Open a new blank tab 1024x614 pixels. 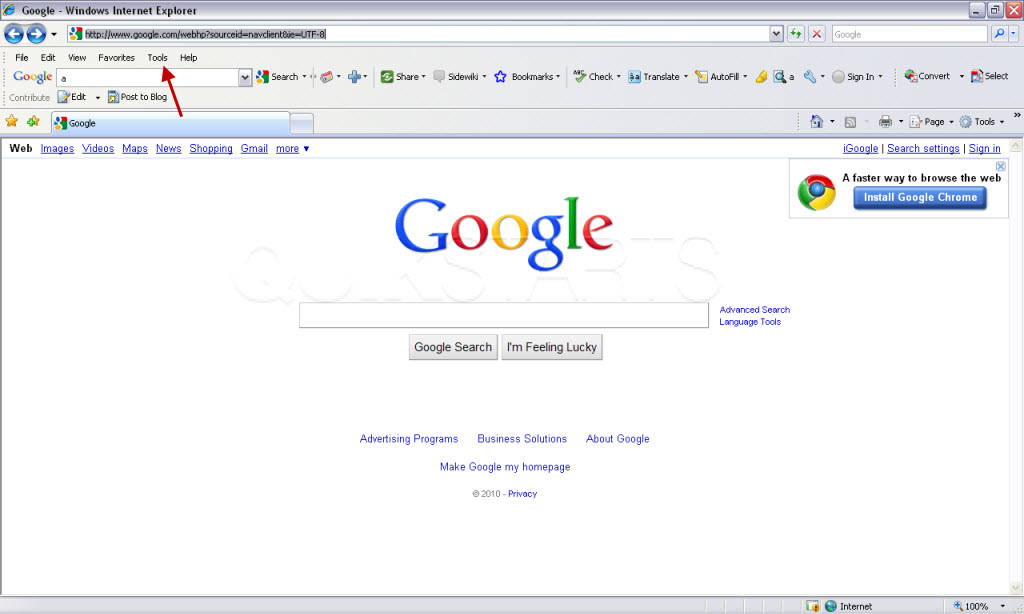click(x=302, y=123)
